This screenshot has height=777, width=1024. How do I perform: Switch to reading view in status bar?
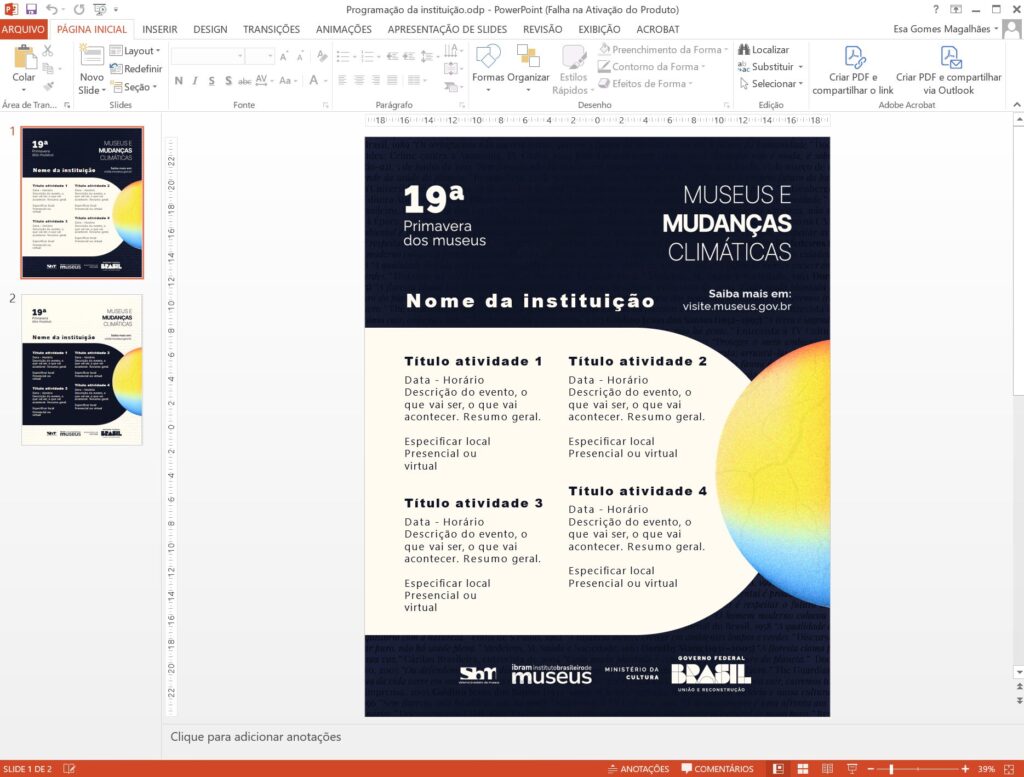826,769
